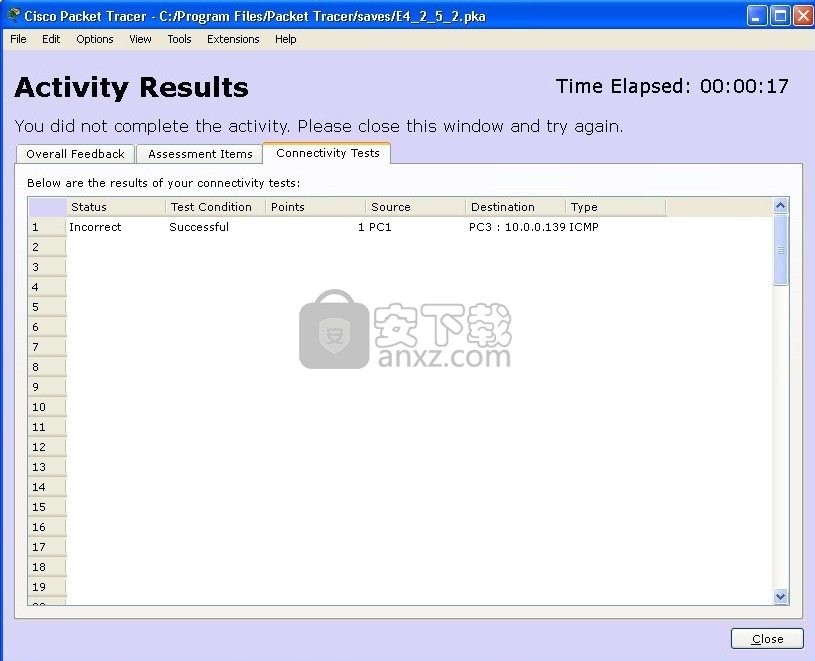The height and width of the screenshot is (661, 815).
Task: Open the File menu
Action: click(x=18, y=39)
